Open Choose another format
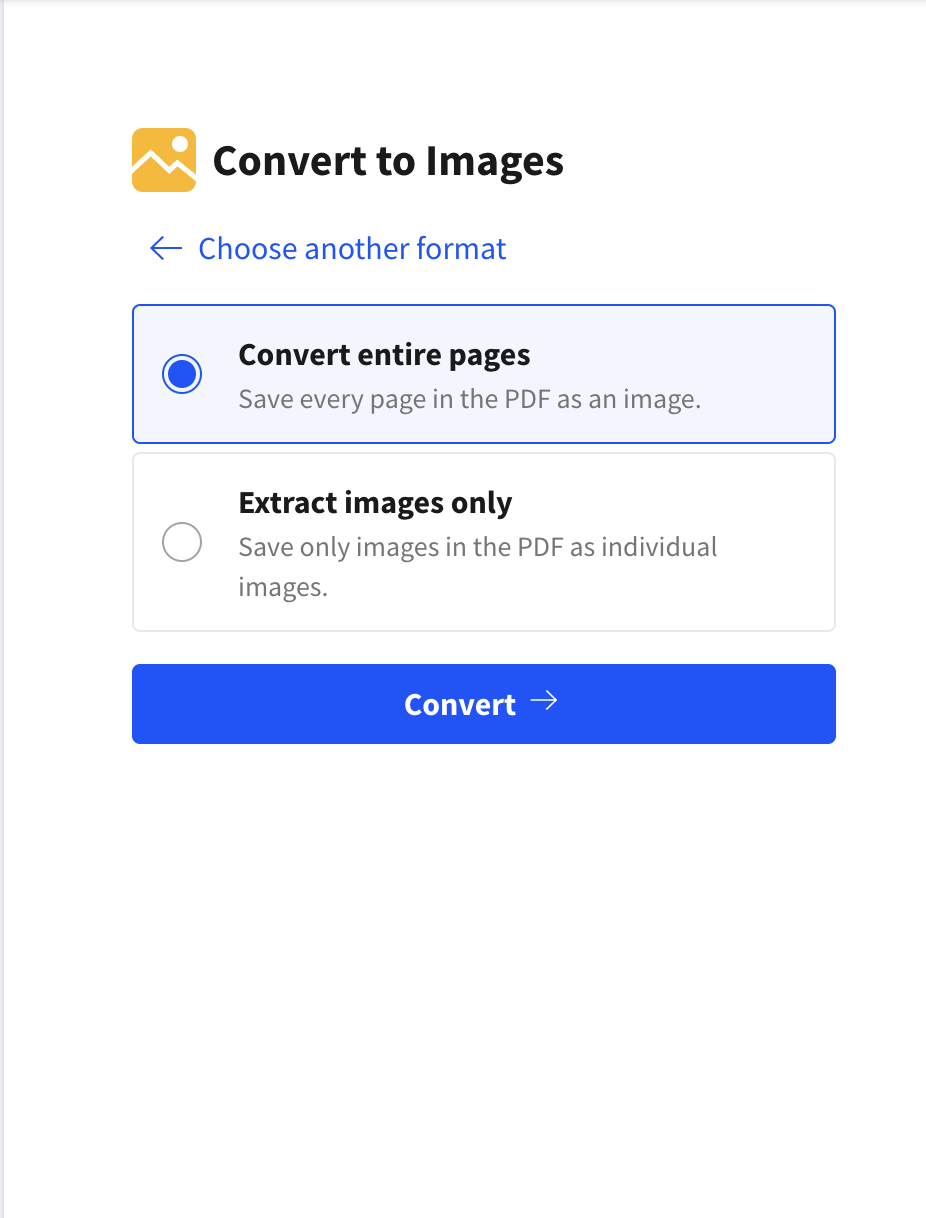Viewport: 926px width, 1218px height. coord(352,248)
